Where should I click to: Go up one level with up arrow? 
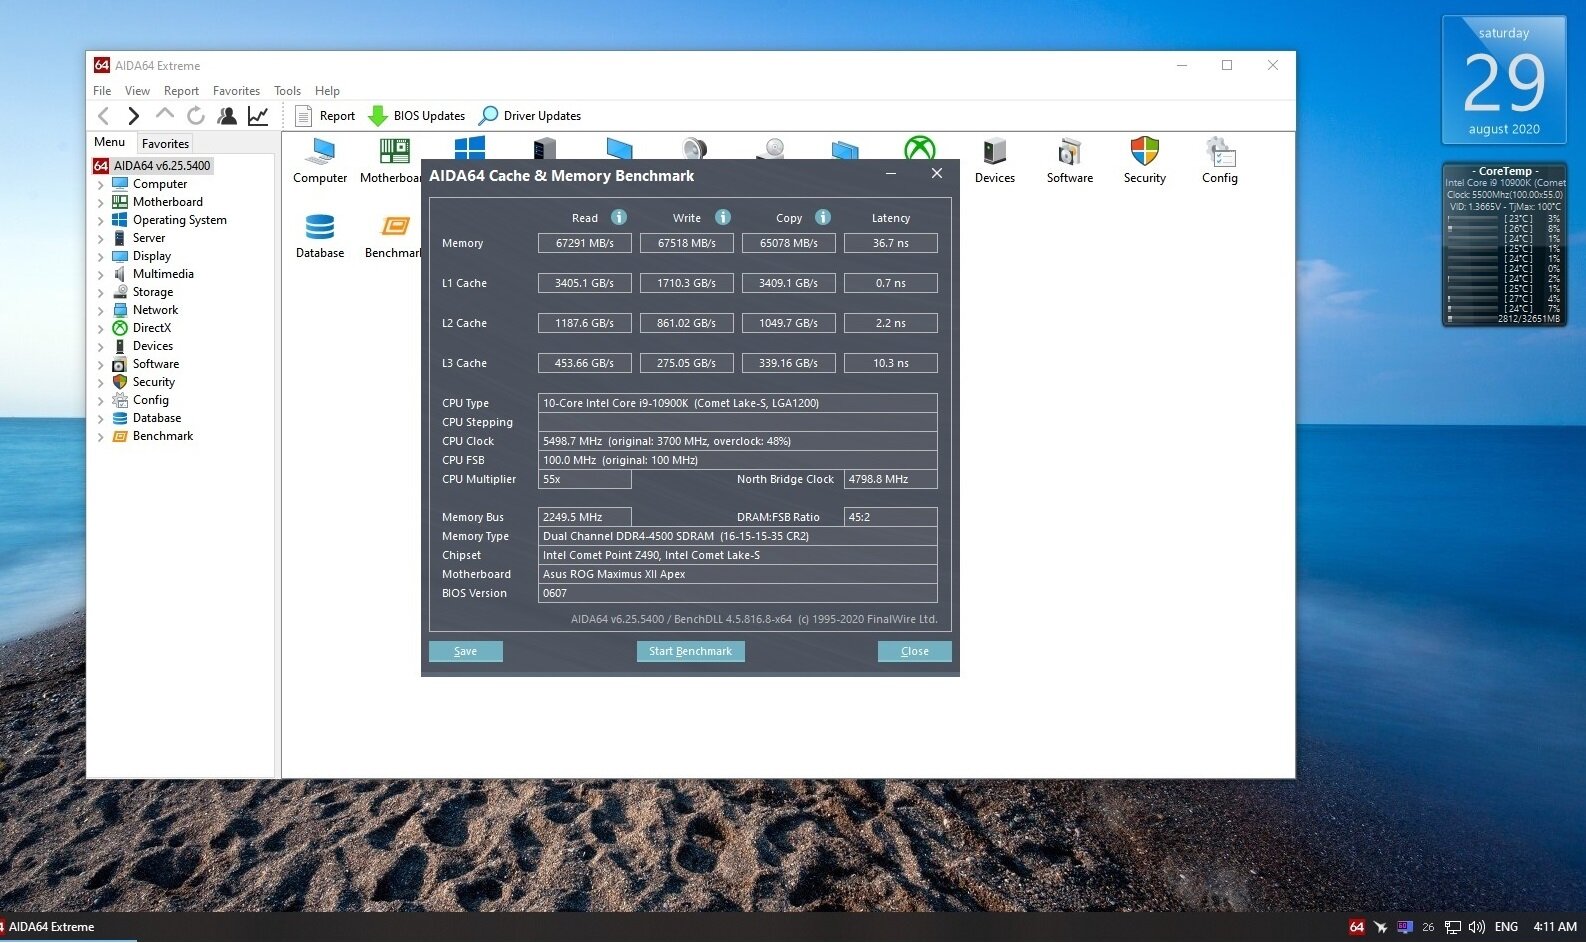coord(165,116)
